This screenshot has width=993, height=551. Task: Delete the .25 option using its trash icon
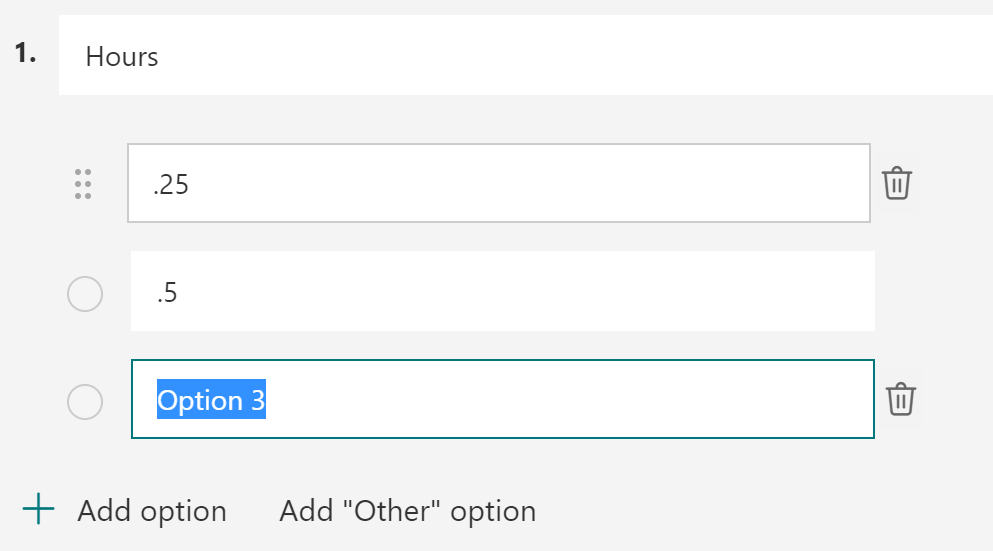[x=897, y=184]
